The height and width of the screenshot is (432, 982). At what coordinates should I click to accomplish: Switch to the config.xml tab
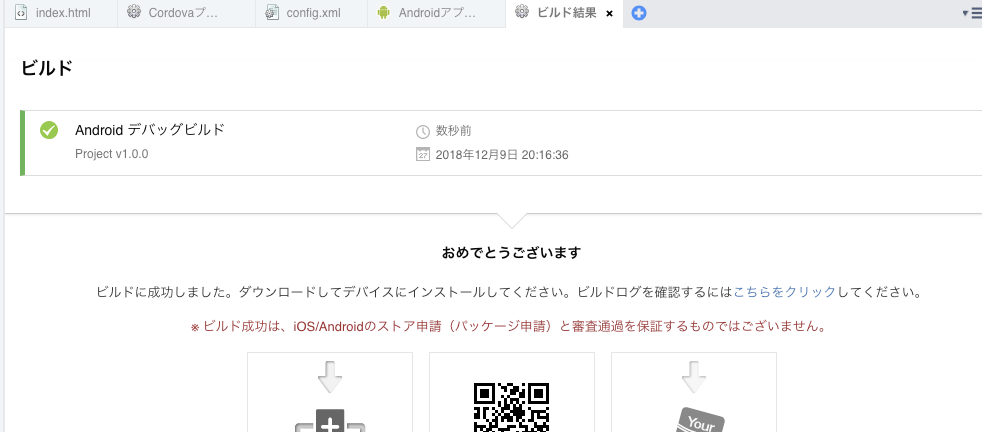(311, 13)
